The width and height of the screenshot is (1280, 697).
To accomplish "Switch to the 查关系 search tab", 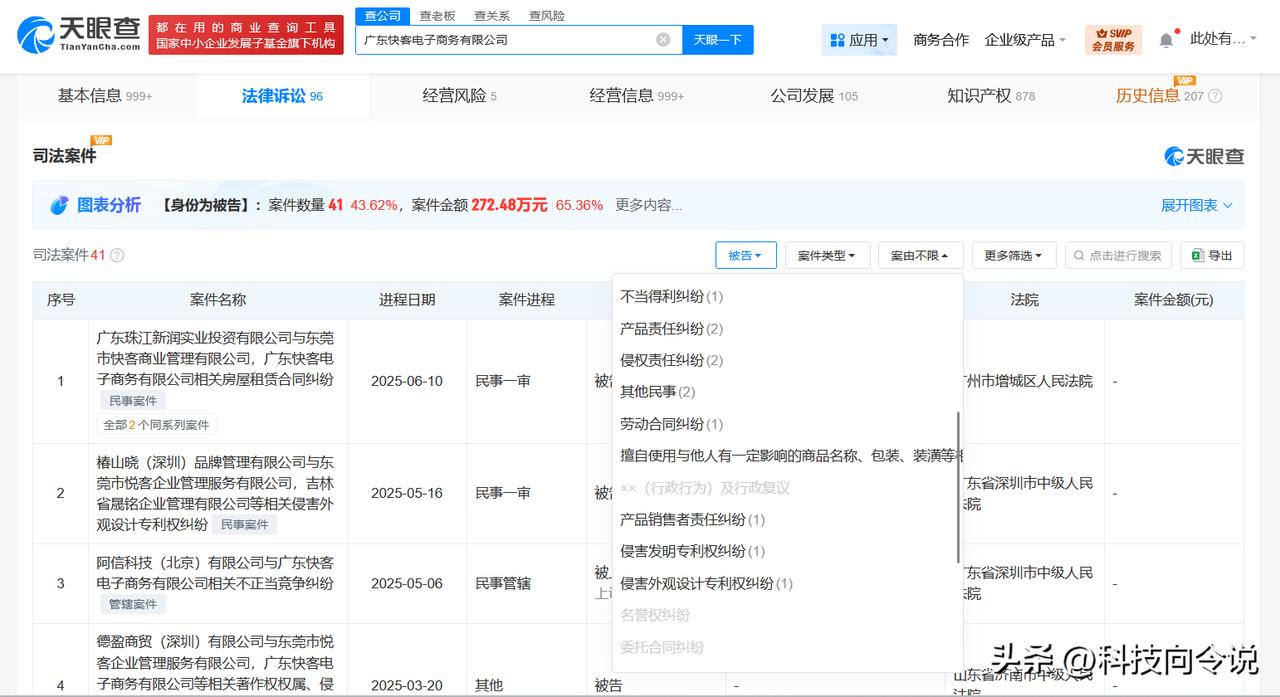I will (491, 16).
